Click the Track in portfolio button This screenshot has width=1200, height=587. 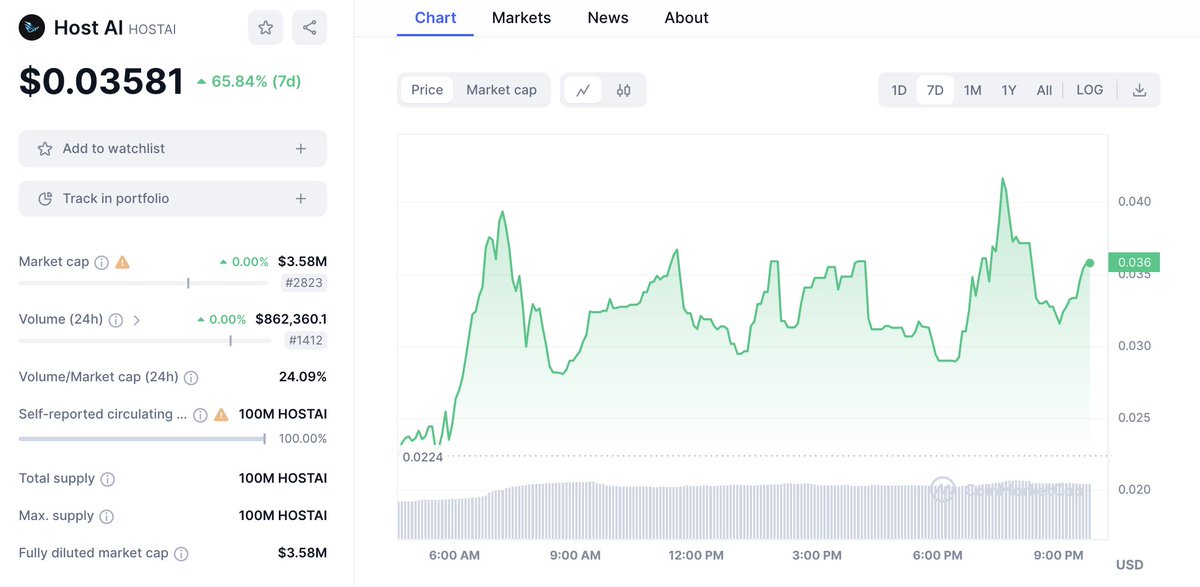173,198
